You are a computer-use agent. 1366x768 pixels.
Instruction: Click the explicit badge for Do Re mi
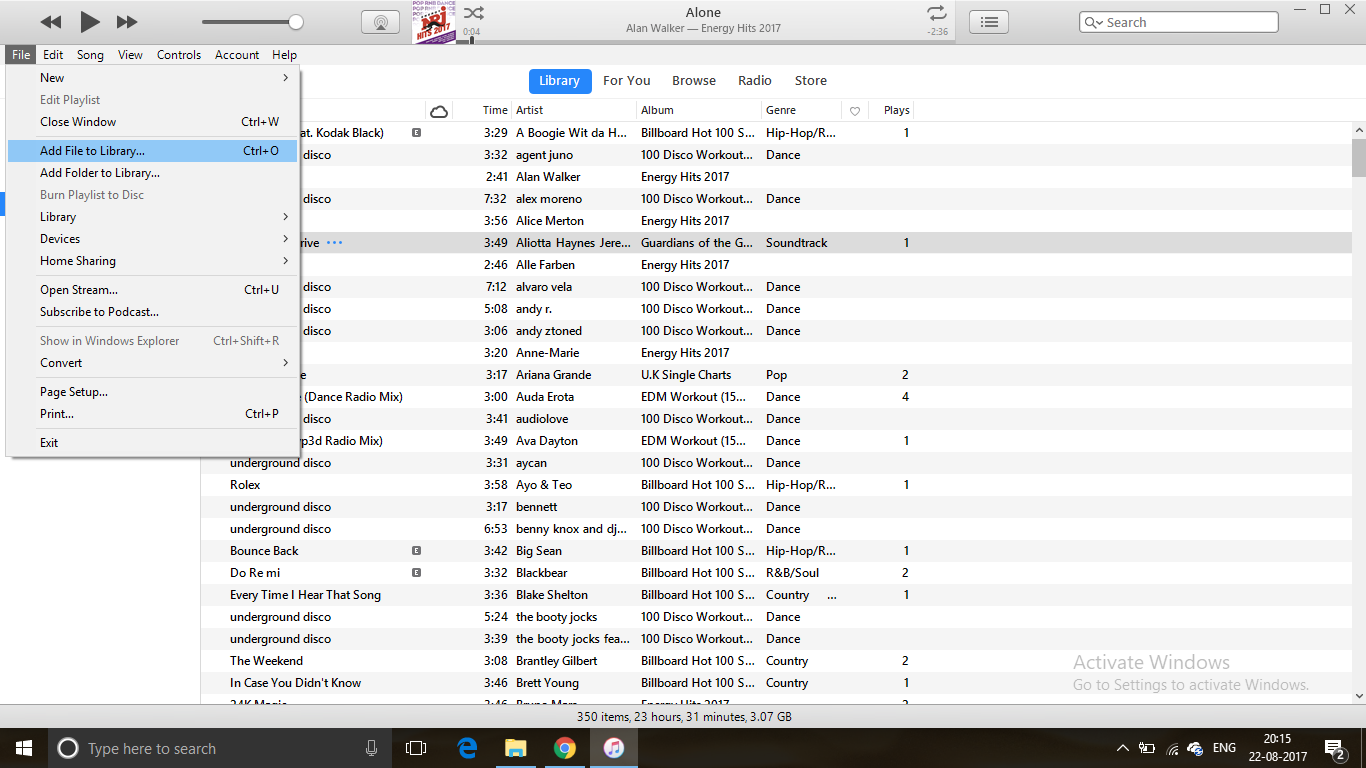tap(416, 573)
